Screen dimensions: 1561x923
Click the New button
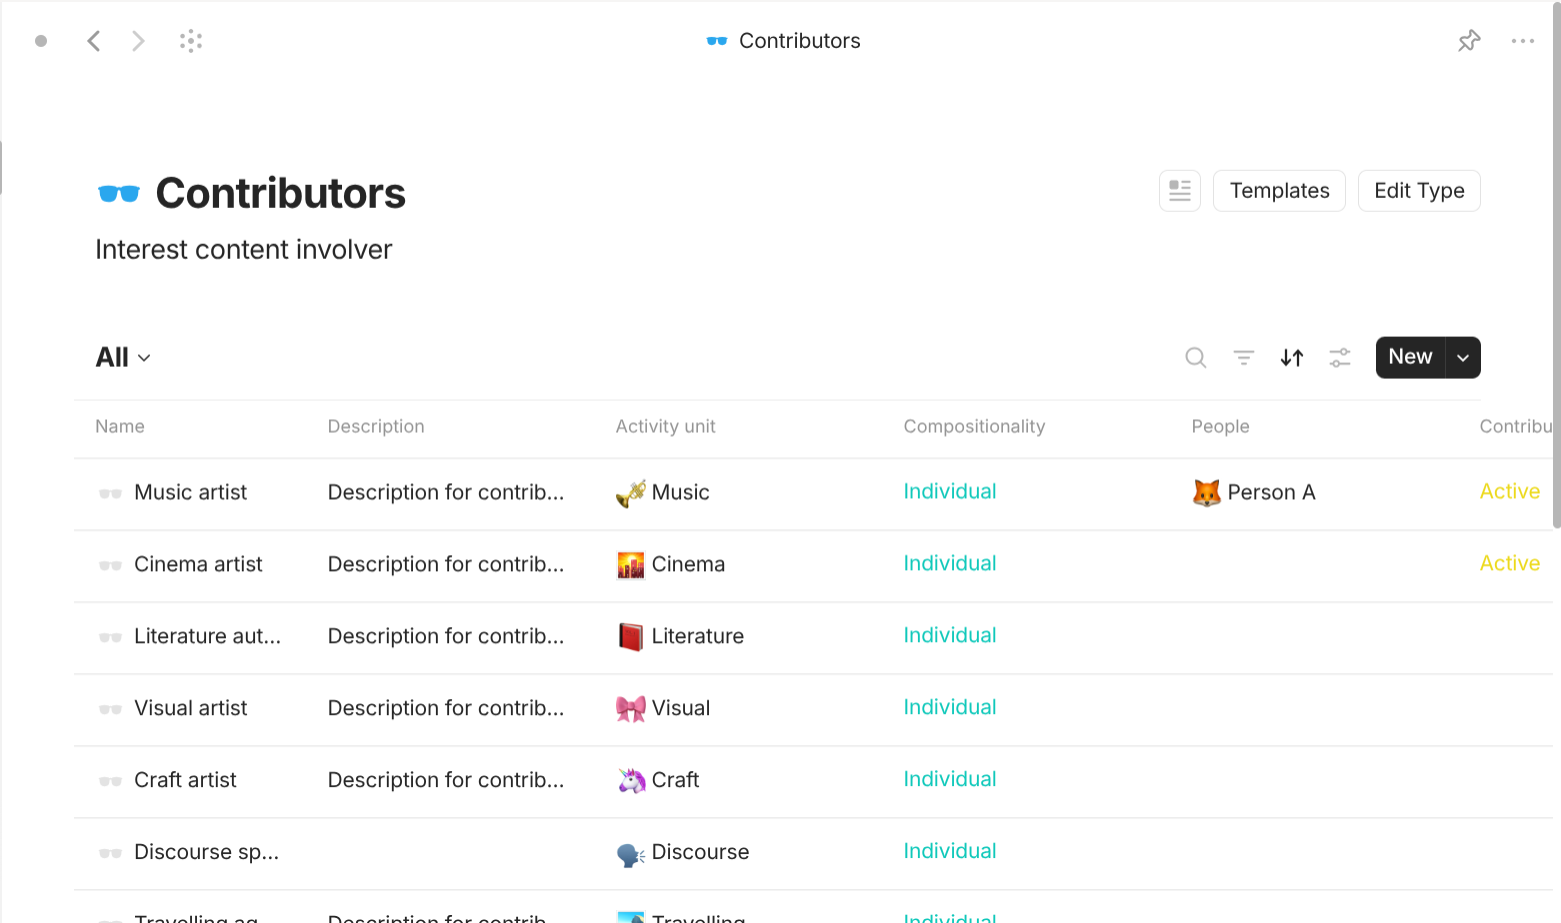[x=1409, y=357]
